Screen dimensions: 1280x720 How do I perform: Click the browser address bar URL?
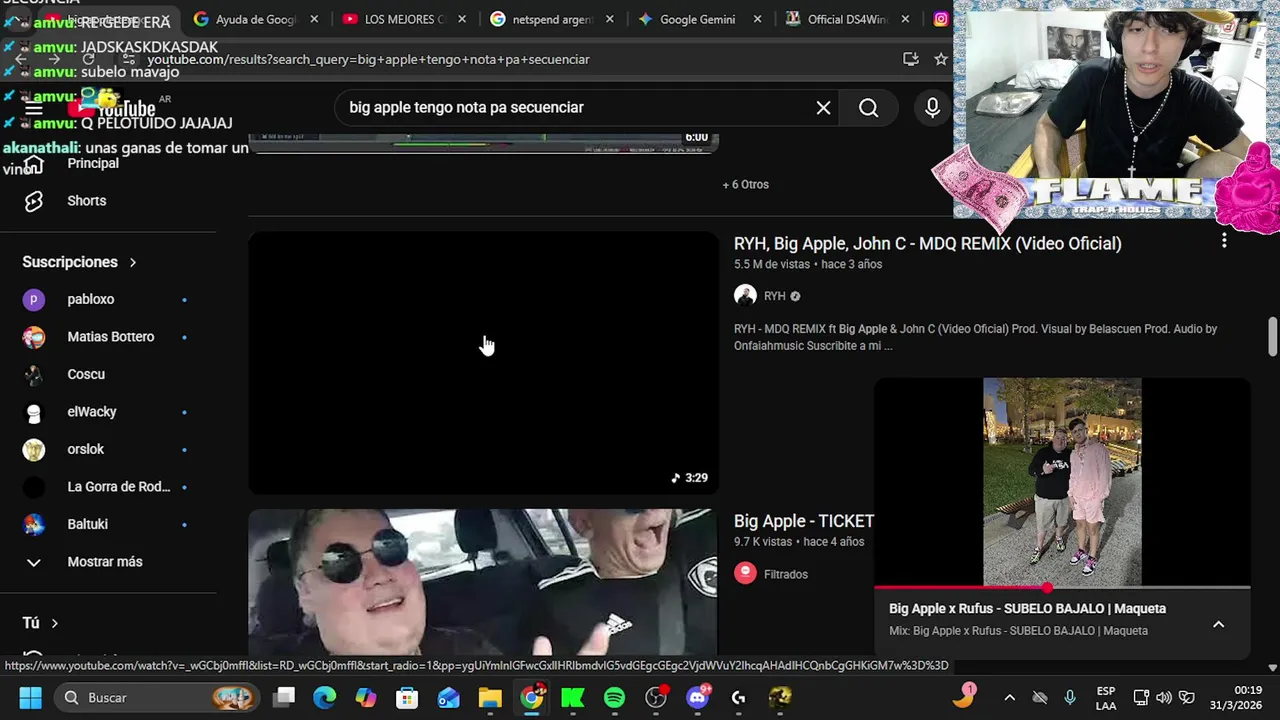[369, 59]
